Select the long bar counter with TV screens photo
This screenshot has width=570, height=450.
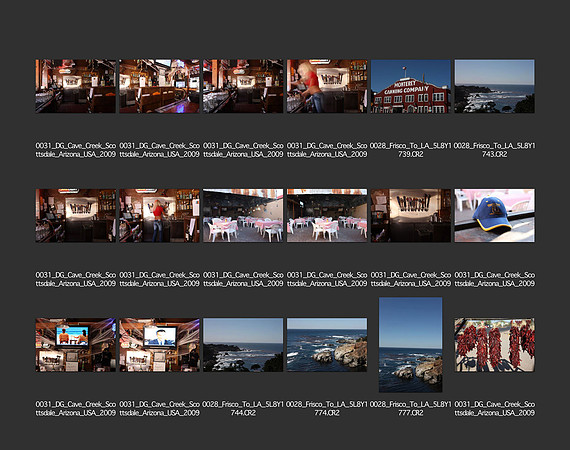[x=159, y=86]
